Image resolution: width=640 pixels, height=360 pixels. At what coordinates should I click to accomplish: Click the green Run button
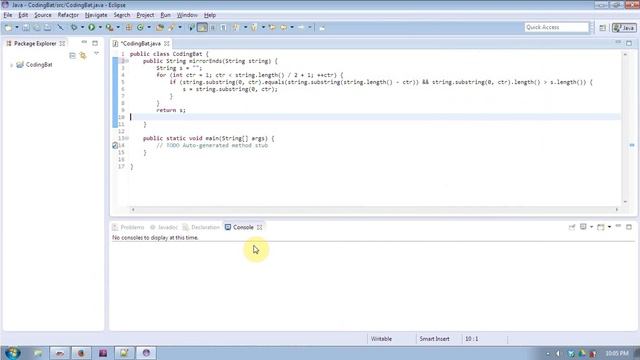(92, 27)
